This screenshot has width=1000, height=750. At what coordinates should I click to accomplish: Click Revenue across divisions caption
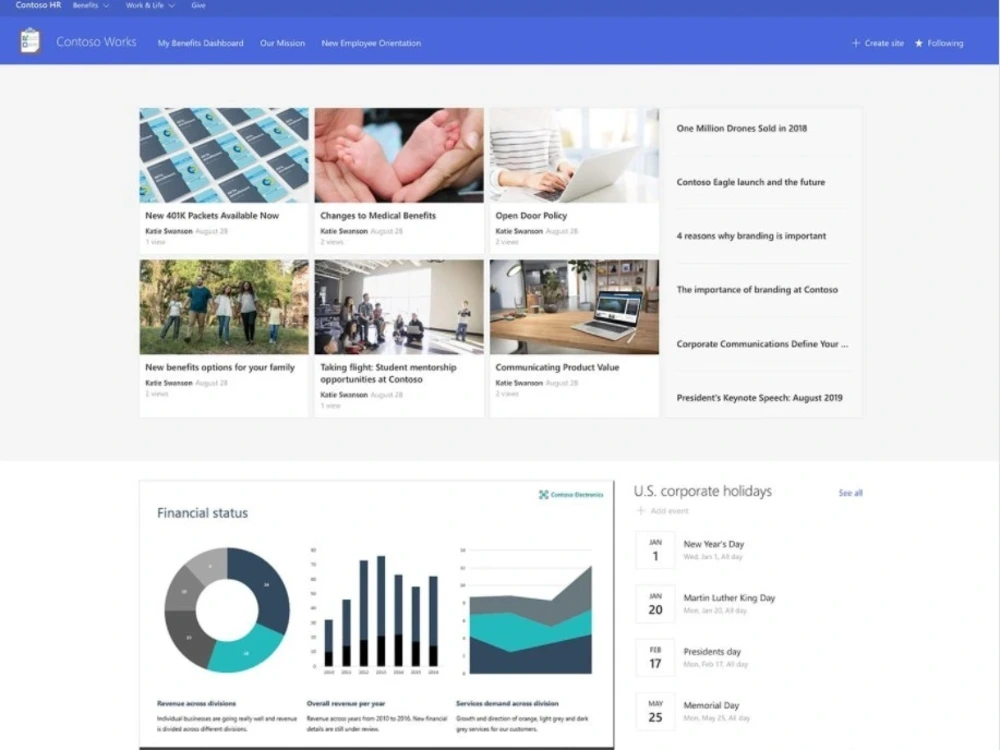196,703
